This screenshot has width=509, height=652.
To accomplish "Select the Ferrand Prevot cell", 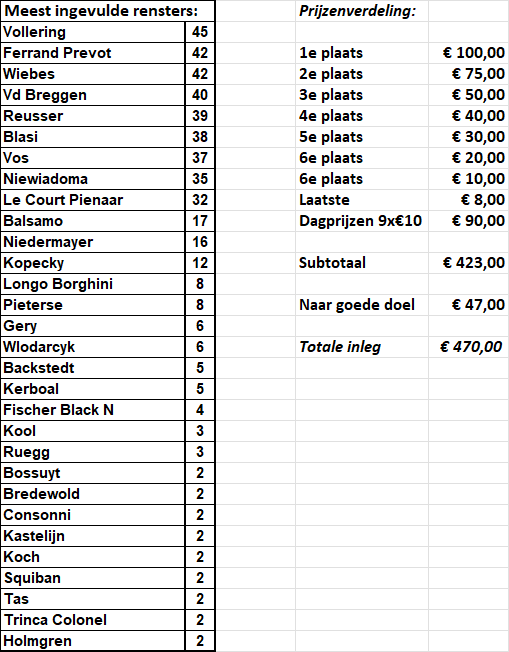I will coord(93,53).
